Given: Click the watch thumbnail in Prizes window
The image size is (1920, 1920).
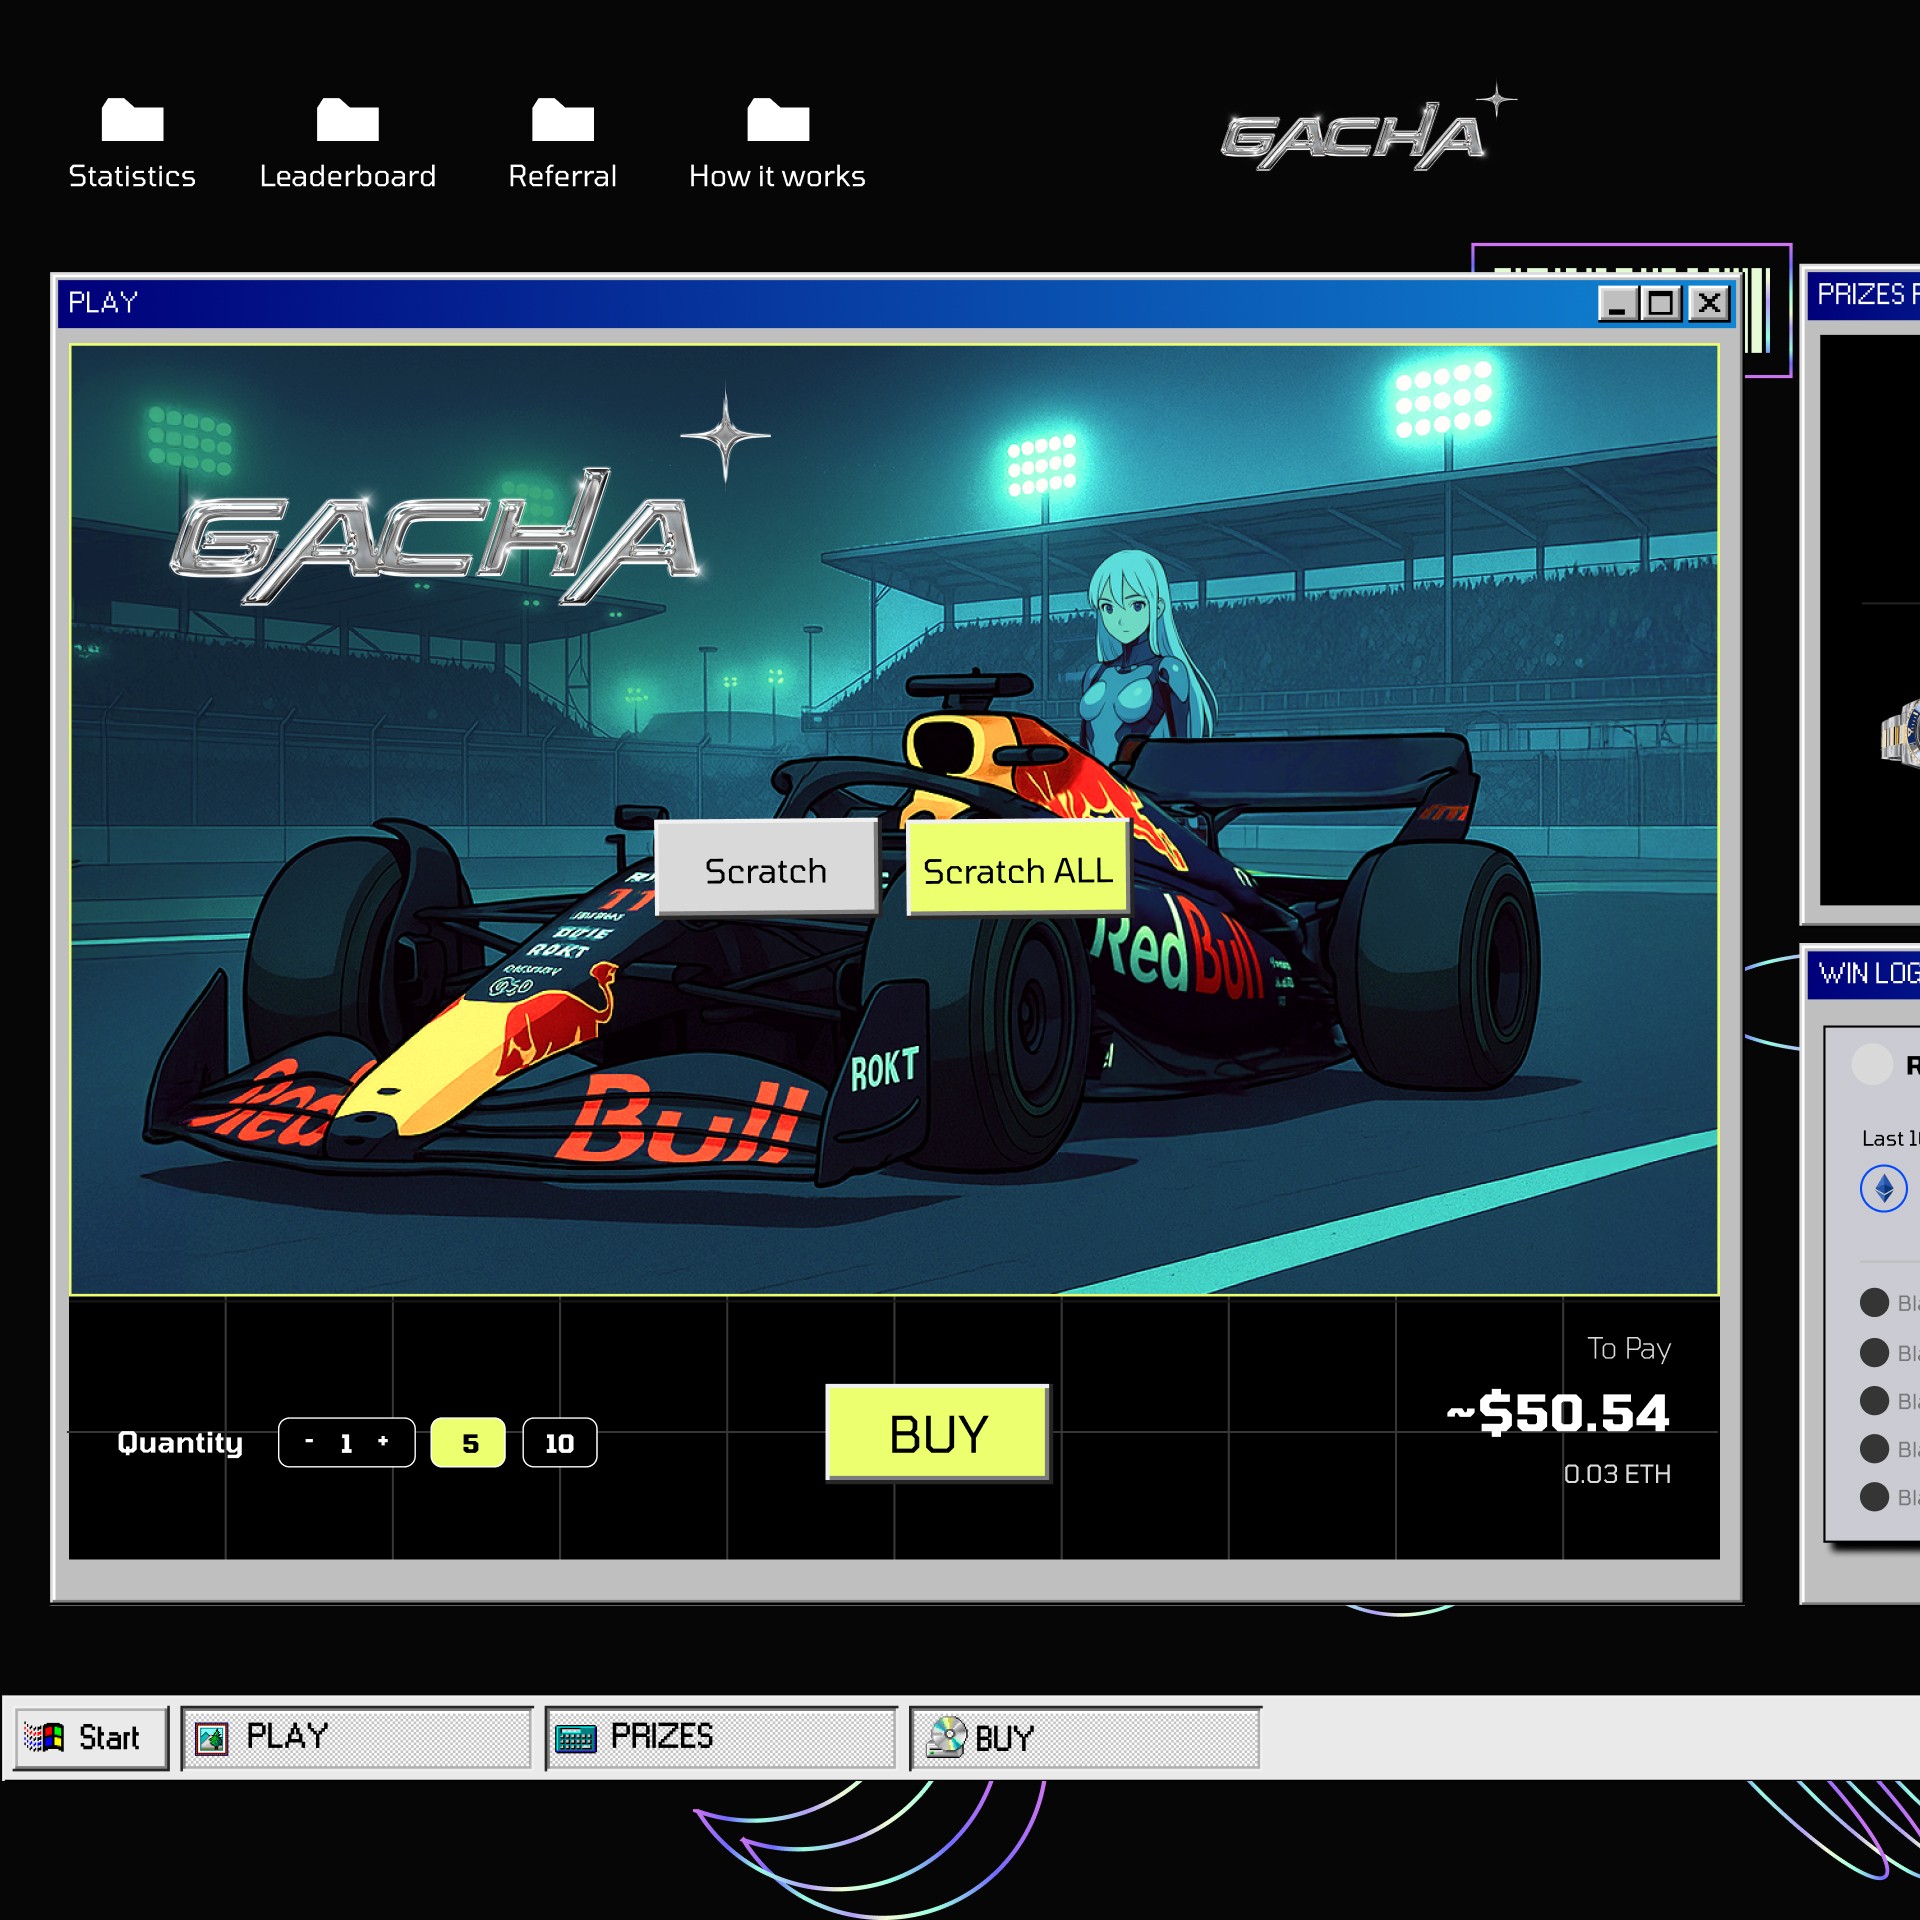Looking at the screenshot, I should 1900,735.
